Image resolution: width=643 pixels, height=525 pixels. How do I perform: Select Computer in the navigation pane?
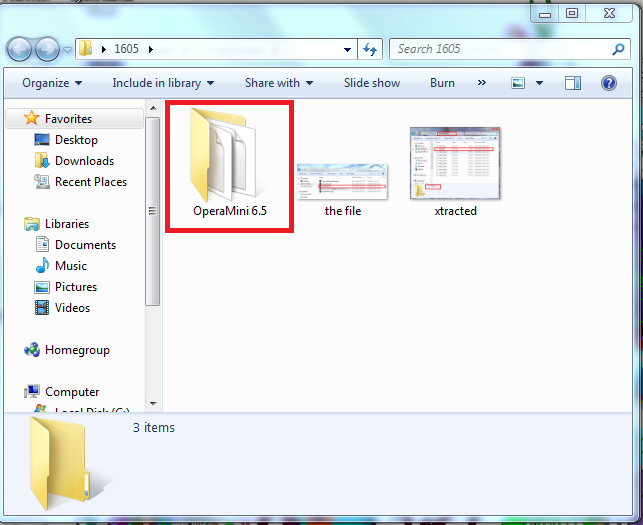pyautogui.click(x=72, y=392)
